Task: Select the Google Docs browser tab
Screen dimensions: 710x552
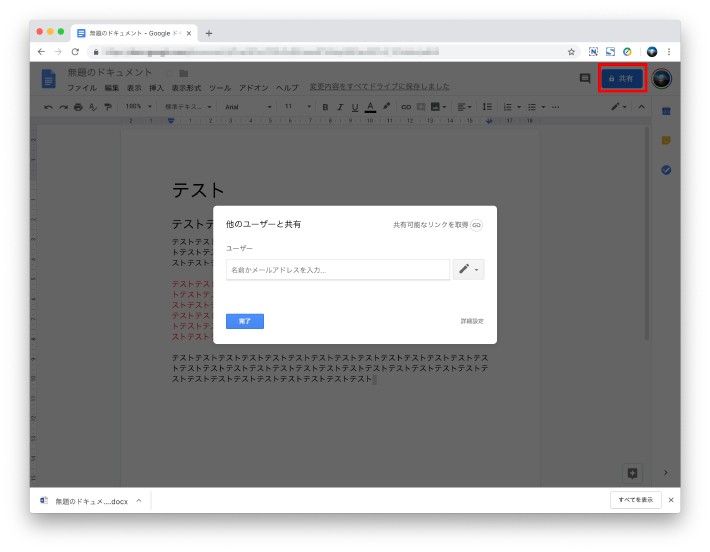Action: pyautogui.click(x=134, y=33)
